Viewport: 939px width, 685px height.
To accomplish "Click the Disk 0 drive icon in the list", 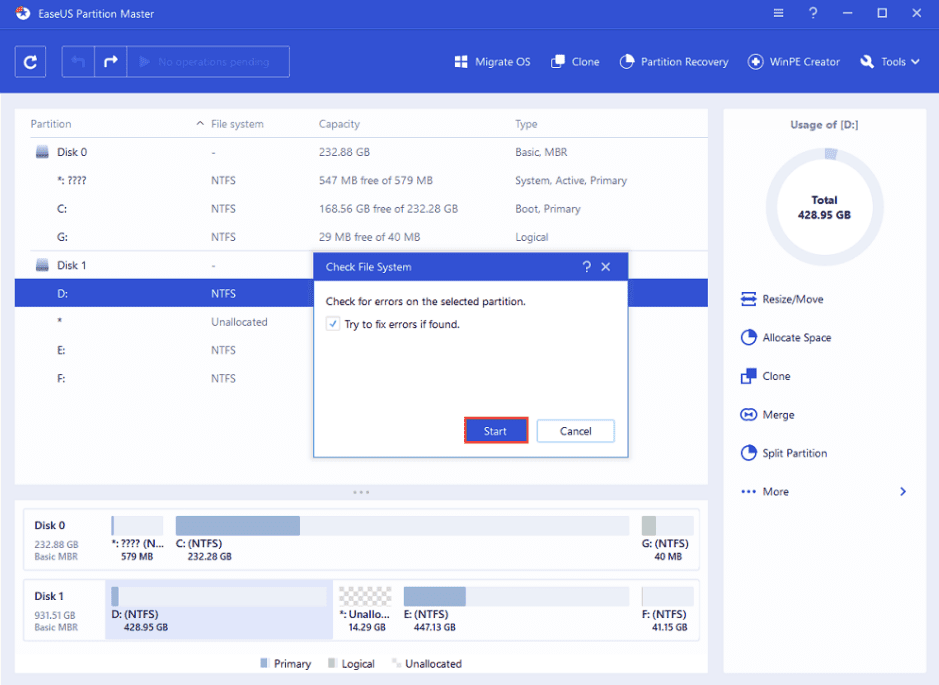I will tap(42, 152).
